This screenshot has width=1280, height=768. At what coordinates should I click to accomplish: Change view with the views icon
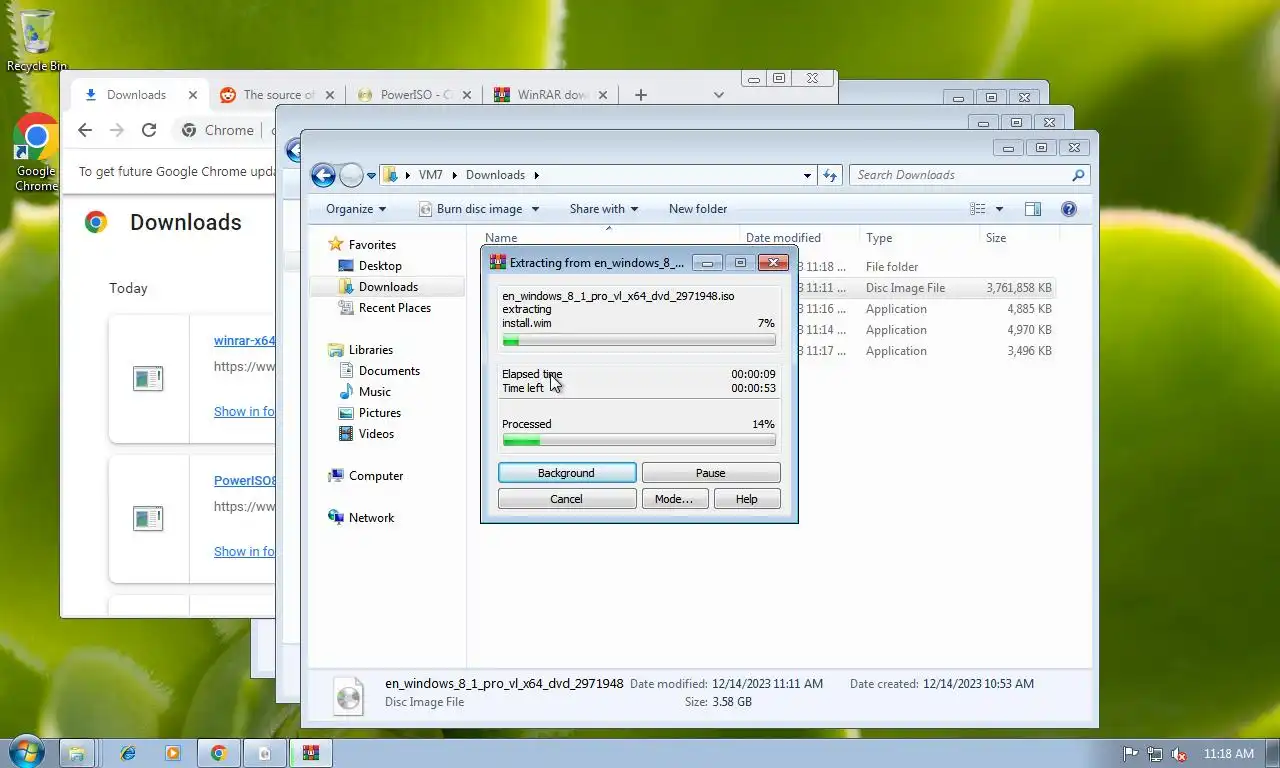(978, 209)
